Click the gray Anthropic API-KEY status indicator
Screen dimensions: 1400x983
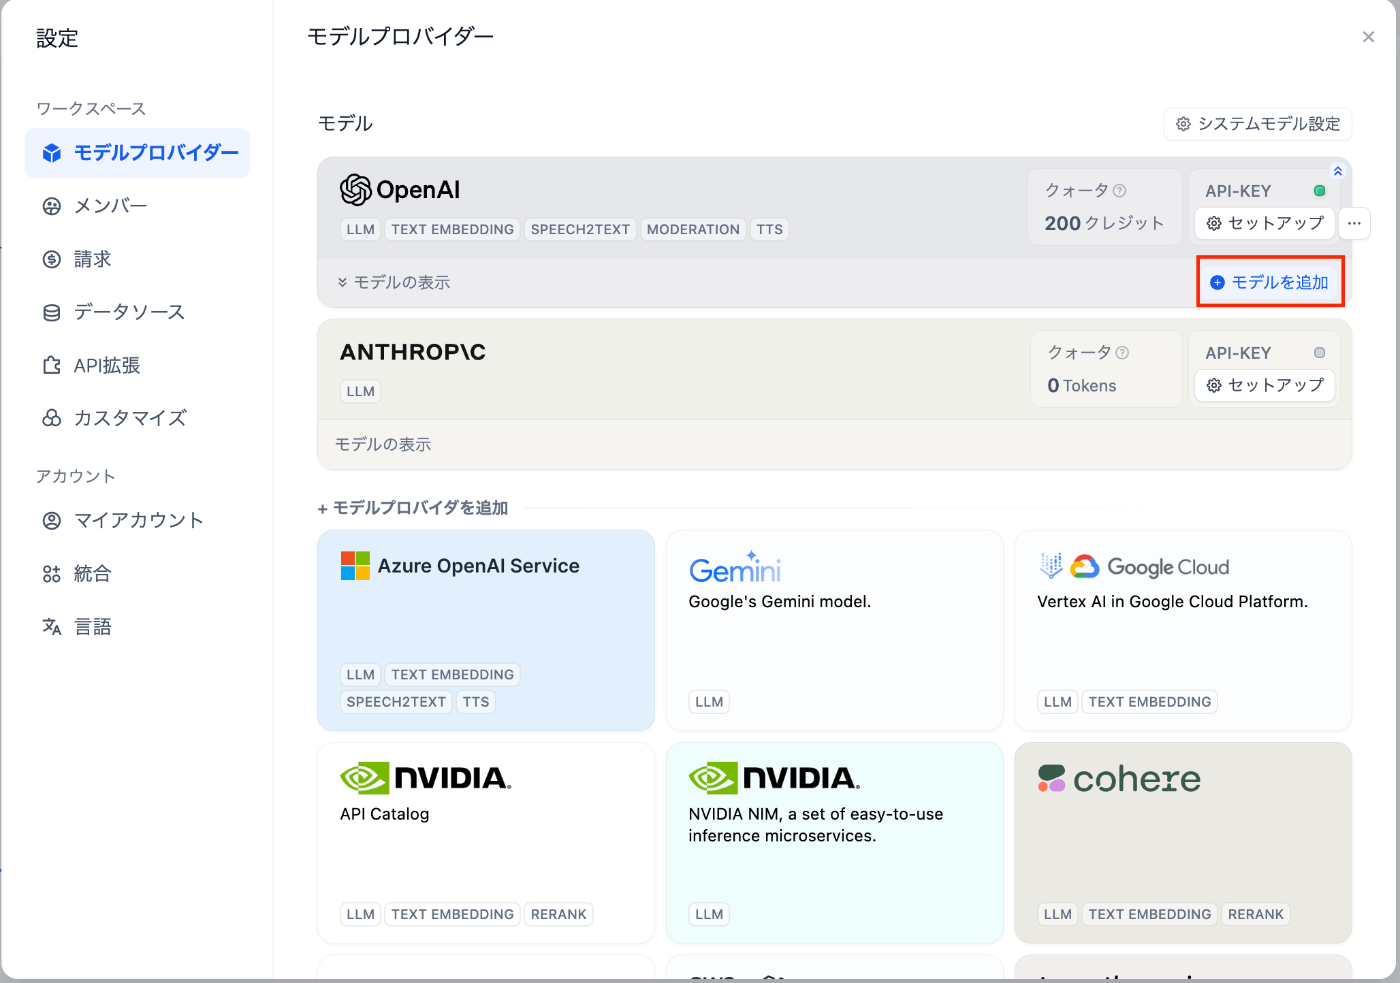click(x=1319, y=352)
